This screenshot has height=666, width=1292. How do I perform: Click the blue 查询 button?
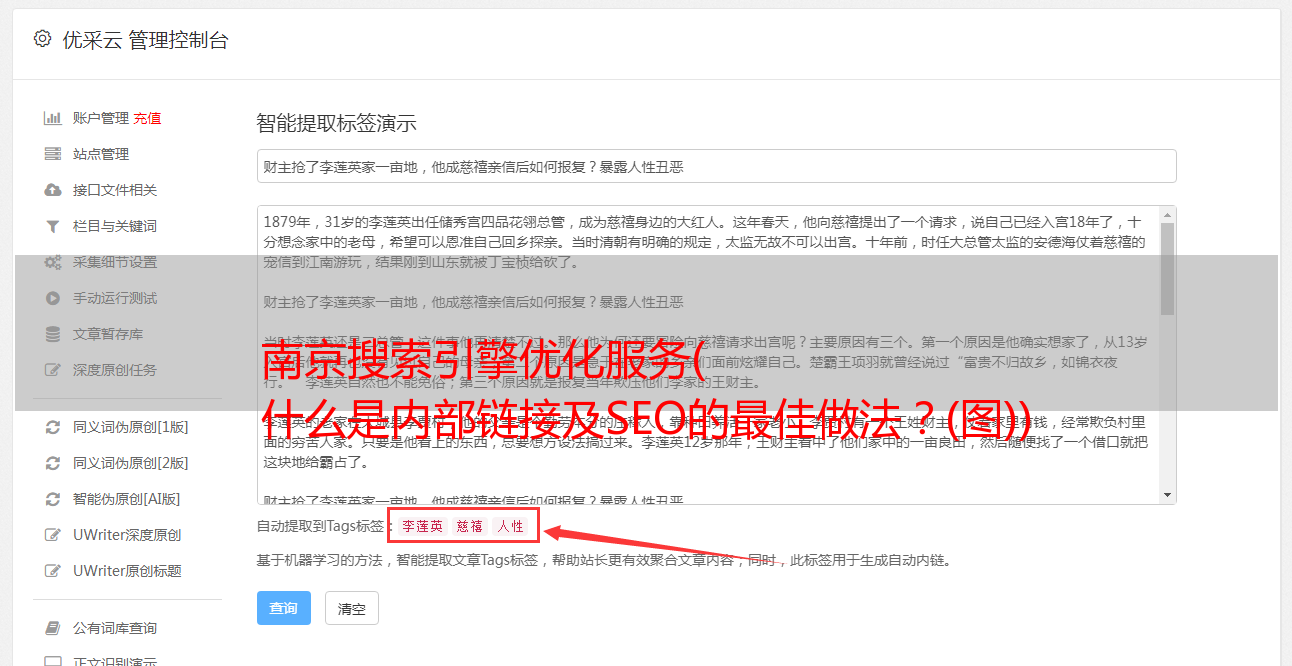(283, 608)
